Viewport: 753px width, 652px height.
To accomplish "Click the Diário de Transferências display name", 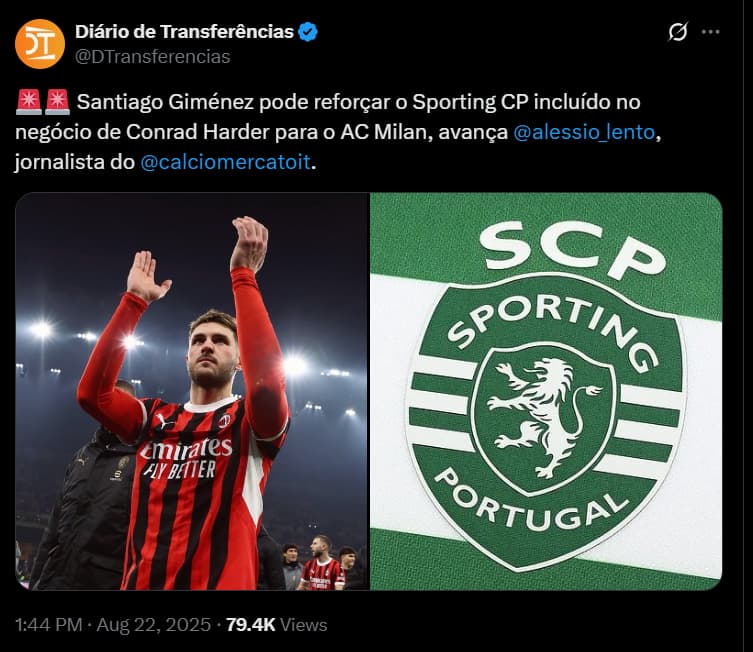I will click(x=184, y=32).
